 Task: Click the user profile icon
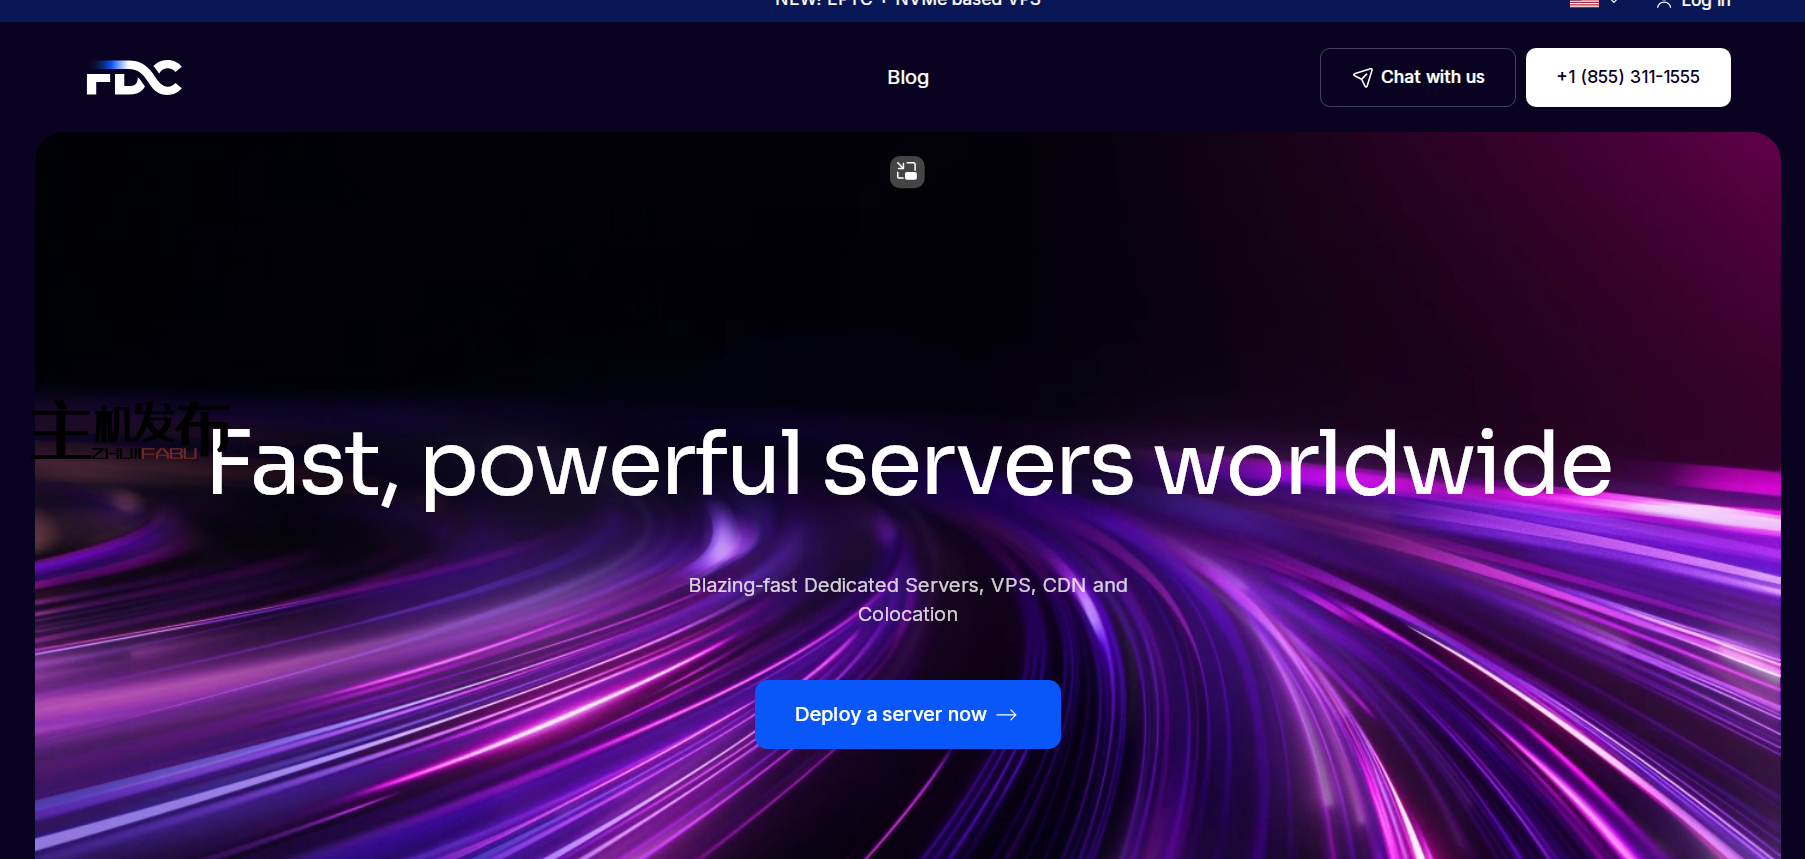(x=1663, y=5)
